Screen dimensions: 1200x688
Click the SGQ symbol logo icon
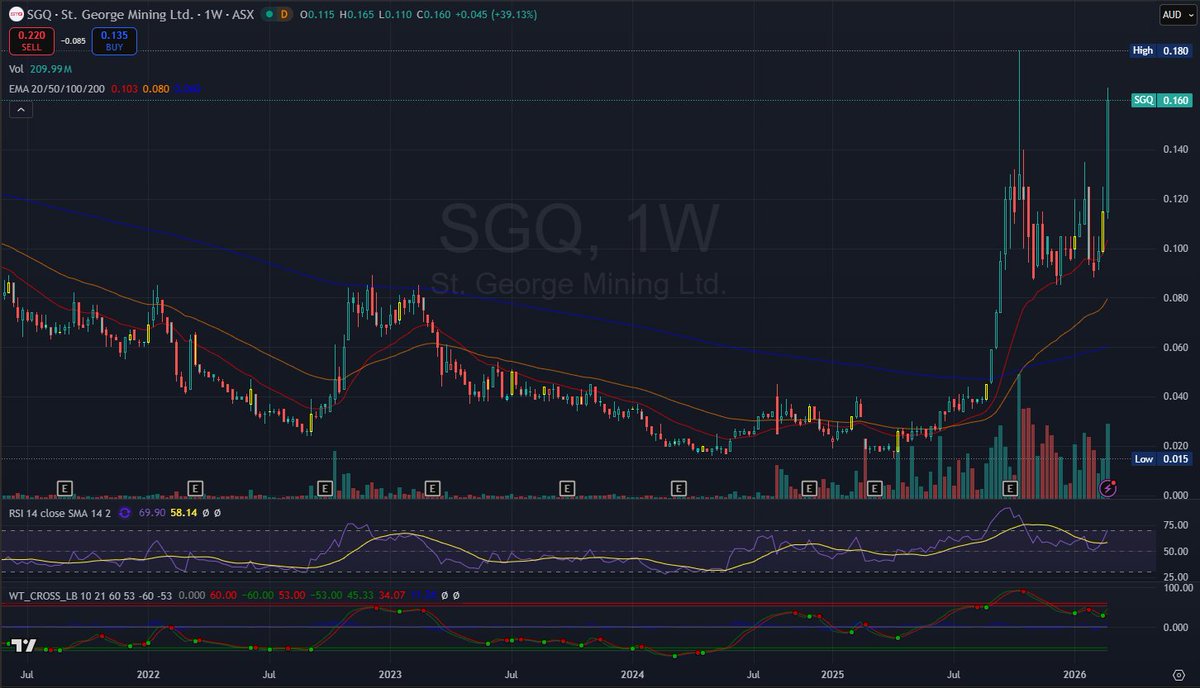click(x=16, y=14)
